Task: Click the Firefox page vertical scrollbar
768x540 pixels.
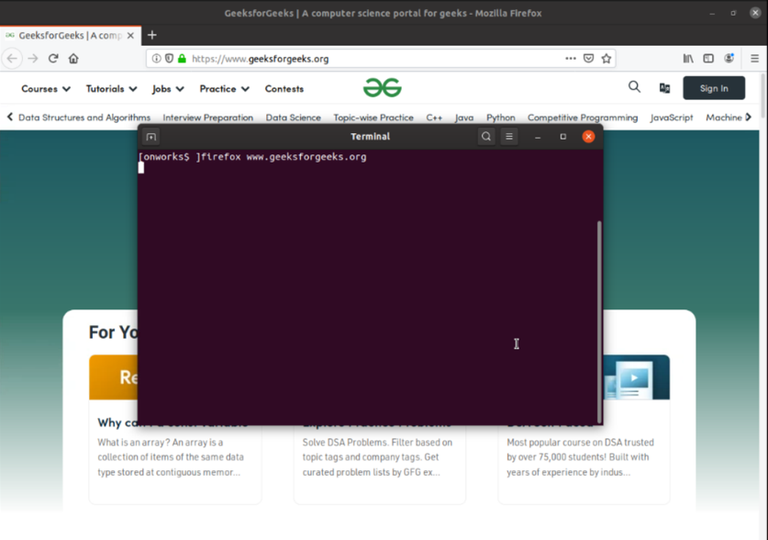Action: click(x=764, y=96)
